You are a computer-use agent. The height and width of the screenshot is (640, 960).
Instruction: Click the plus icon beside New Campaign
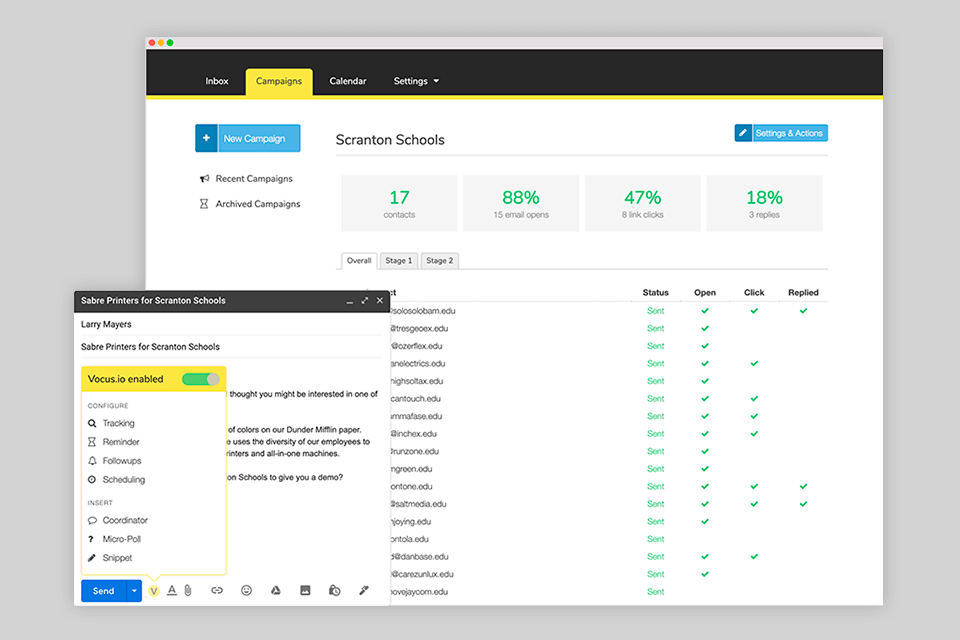pyautogui.click(x=206, y=138)
